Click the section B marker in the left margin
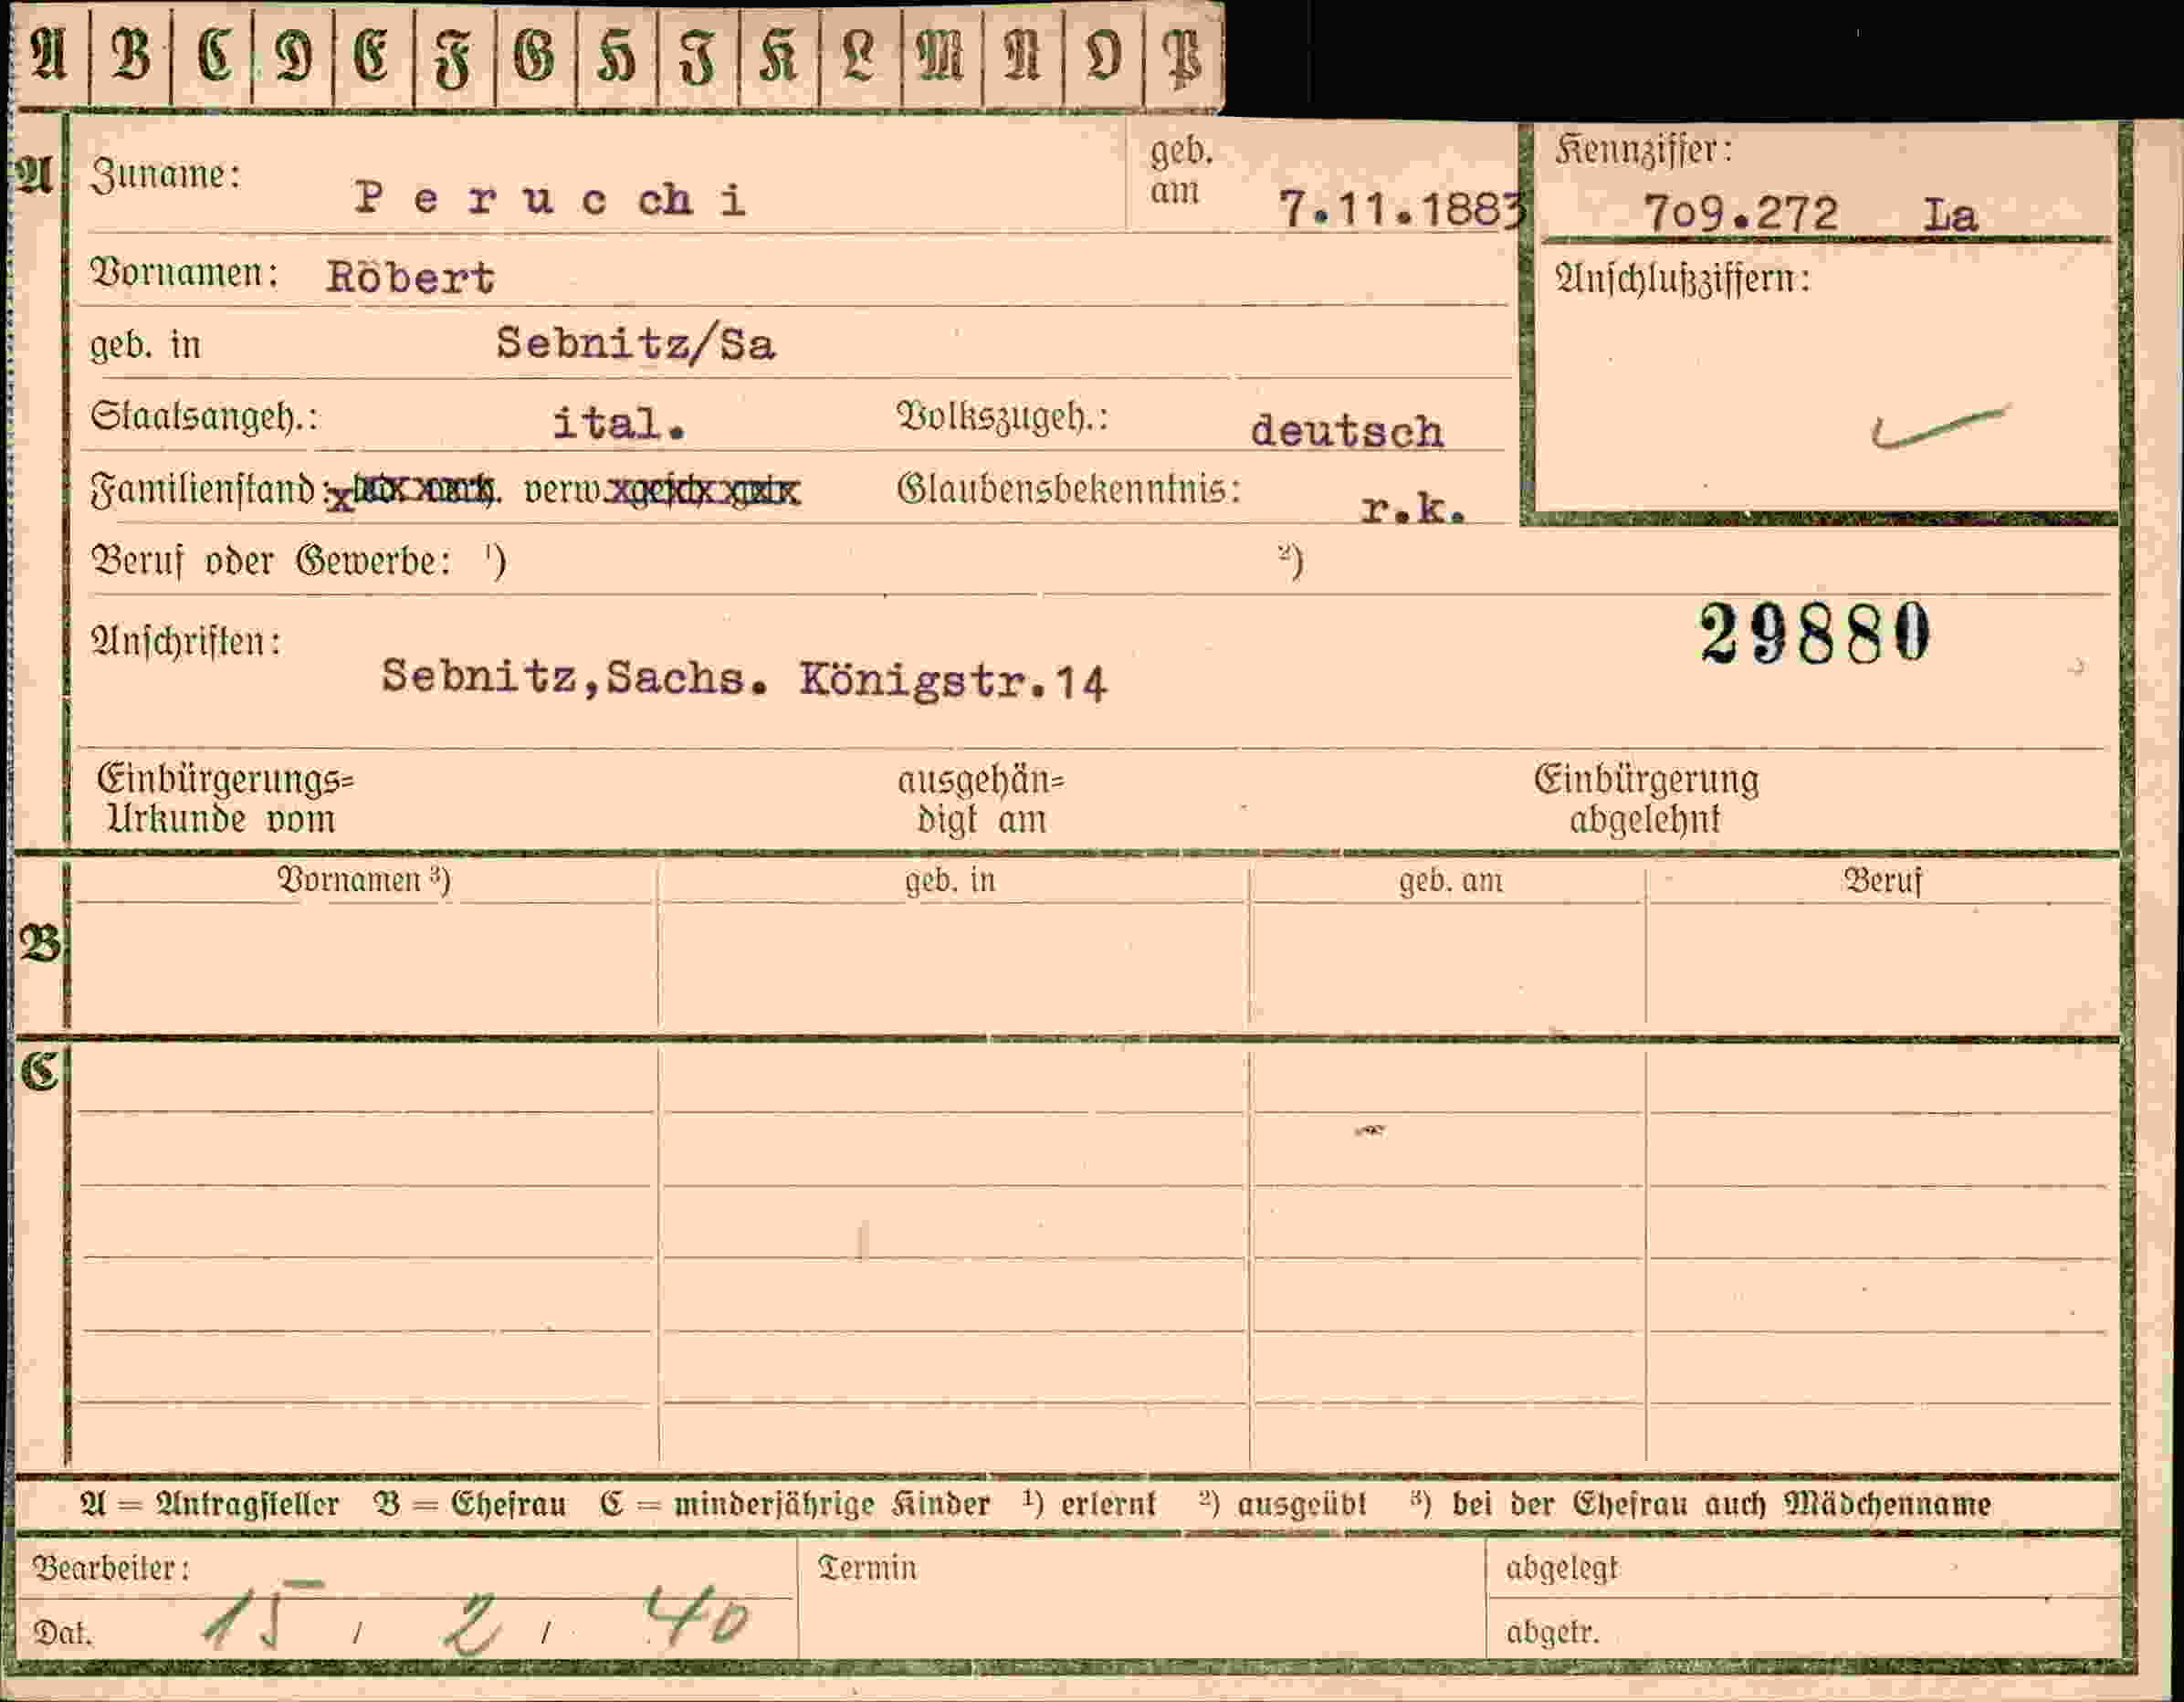This screenshot has height=1702, width=2184. [39, 943]
